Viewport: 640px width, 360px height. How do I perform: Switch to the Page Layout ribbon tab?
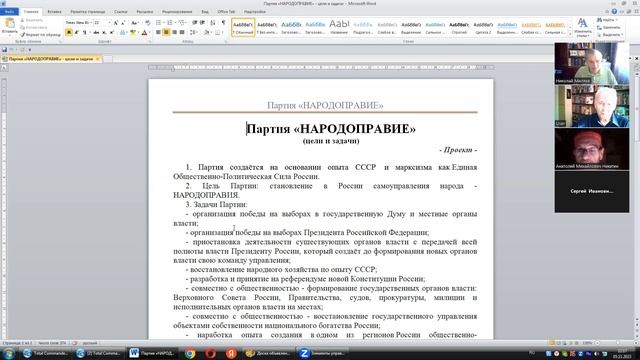pyautogui.click(x=87, y=12)
